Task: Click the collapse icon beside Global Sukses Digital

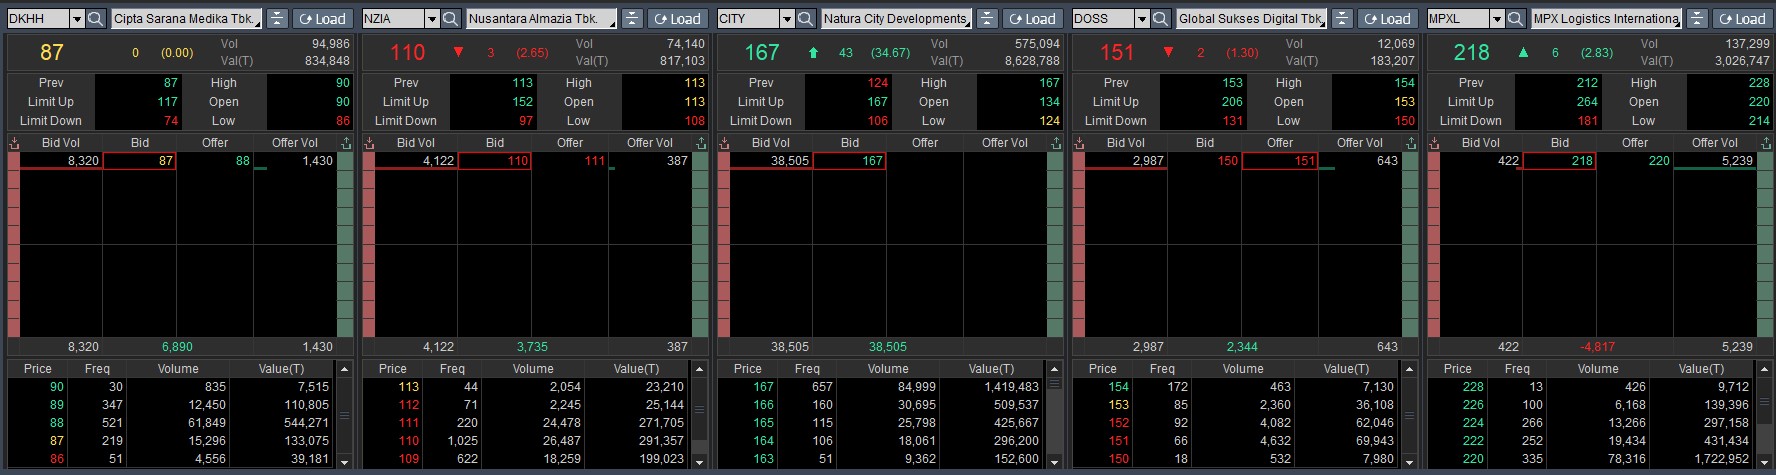Action: coord(1342,19)
